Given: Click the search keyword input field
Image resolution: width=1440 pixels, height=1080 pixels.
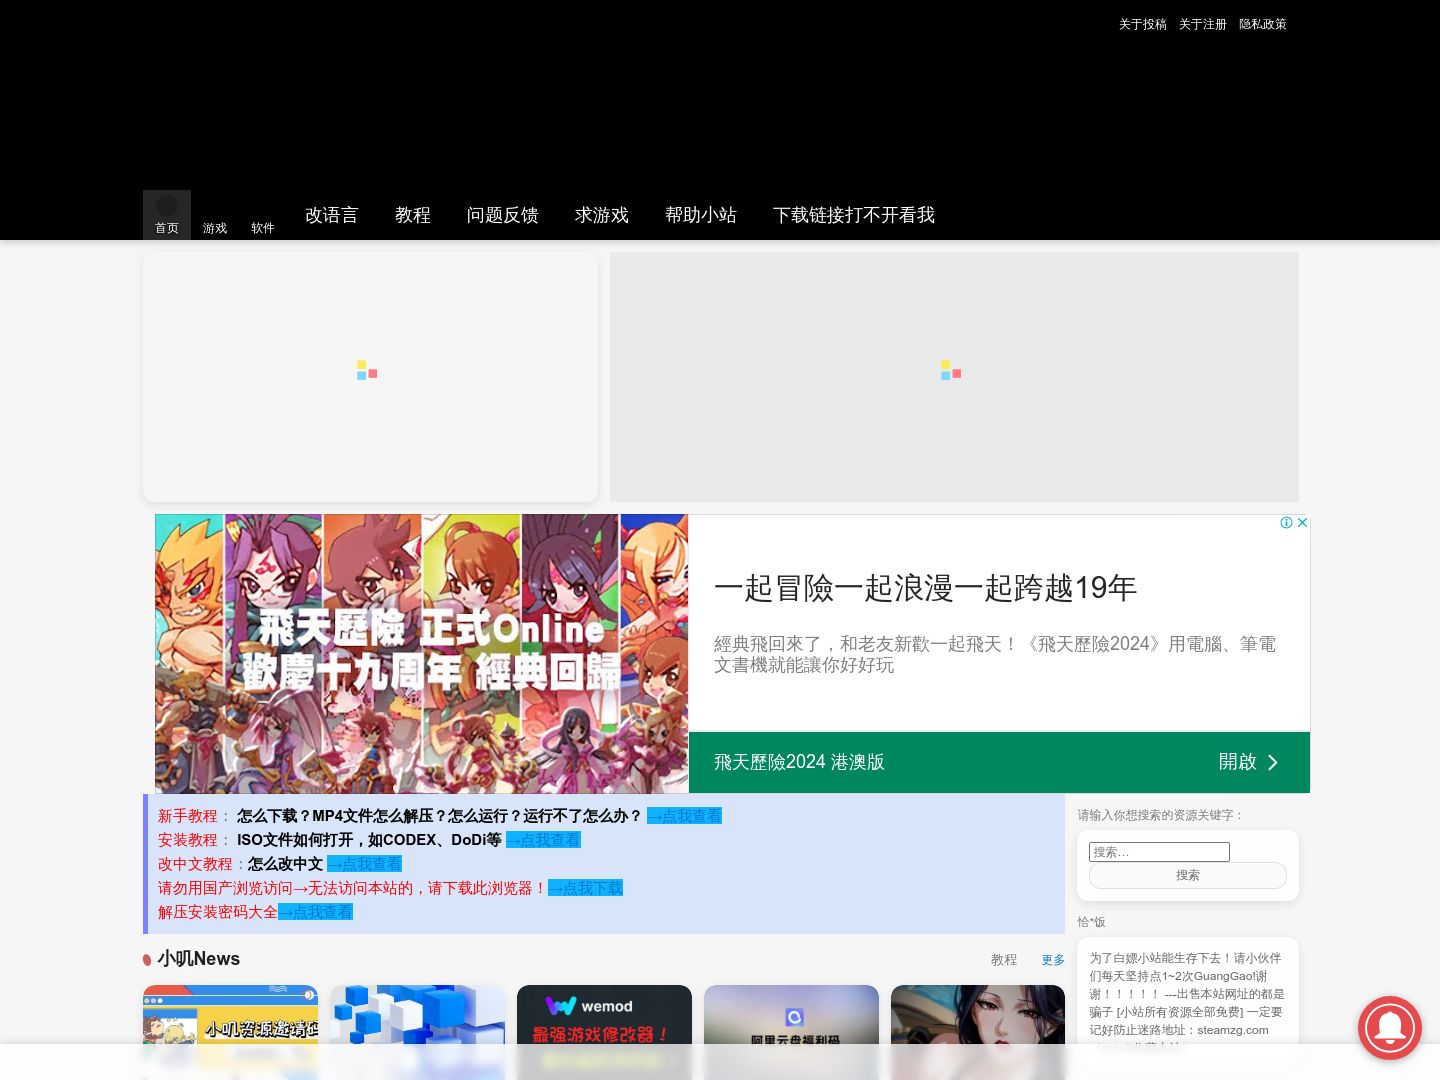Looking at the screenshot, I should click(x=1159, y=852).
